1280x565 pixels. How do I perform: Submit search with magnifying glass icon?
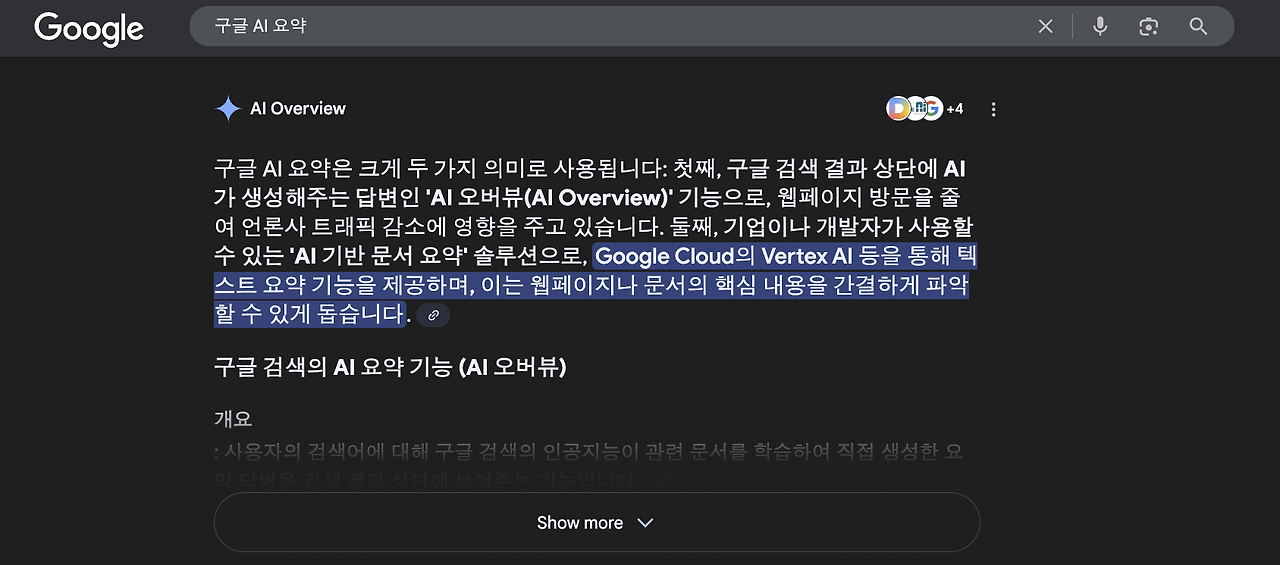(x=1198, y=27)
